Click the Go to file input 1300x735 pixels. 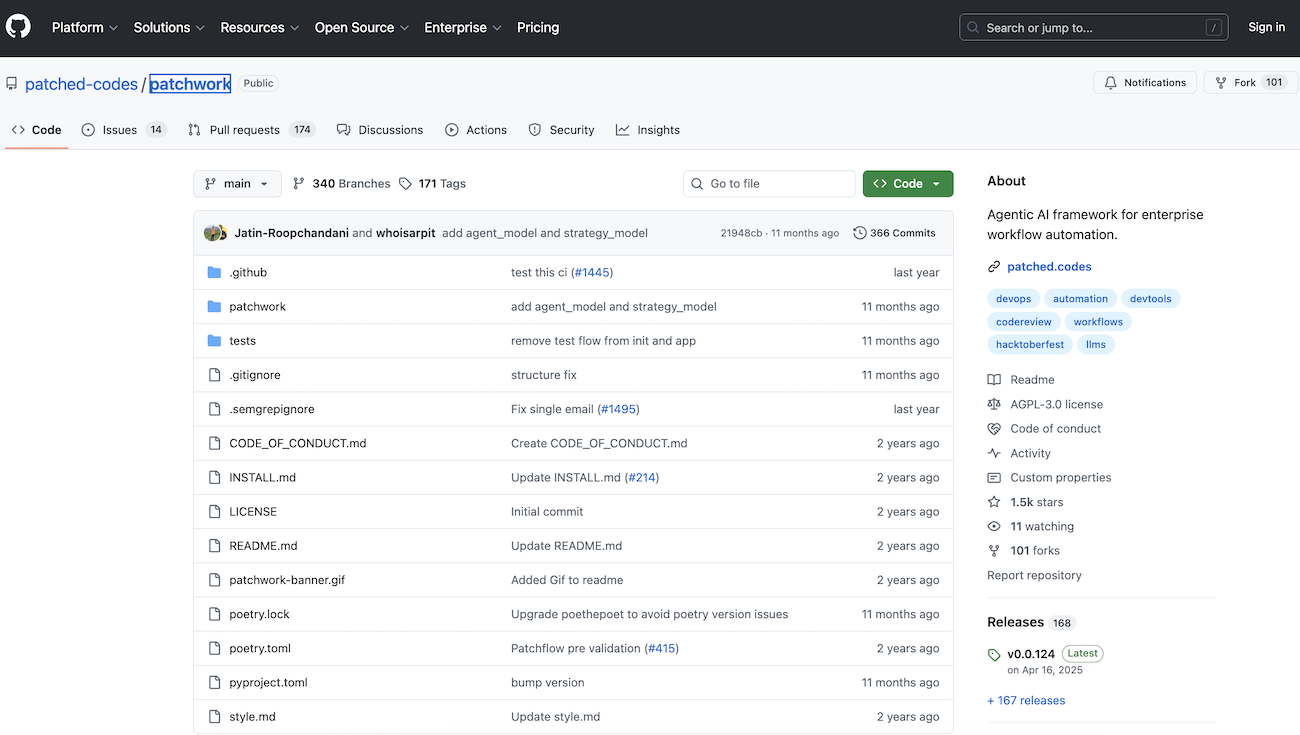pyautogui.click(x=769, y=184)
